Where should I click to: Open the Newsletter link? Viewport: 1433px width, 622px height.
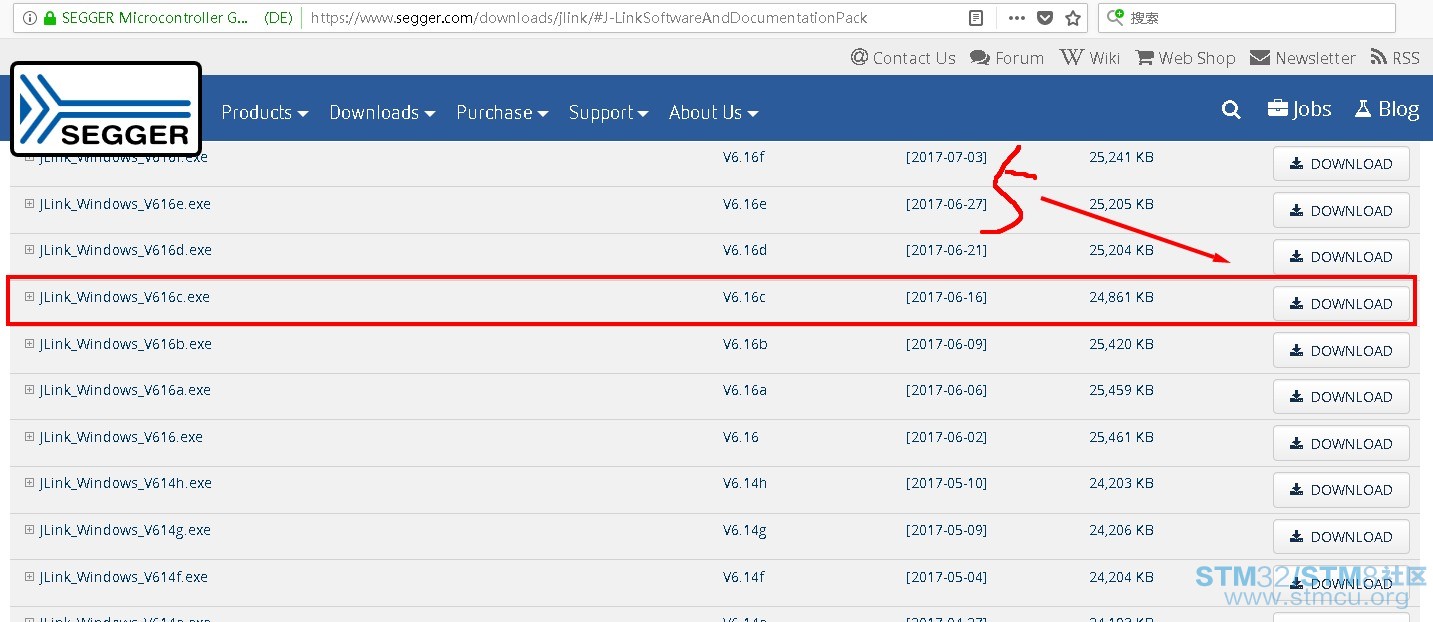coord(1303,58)
